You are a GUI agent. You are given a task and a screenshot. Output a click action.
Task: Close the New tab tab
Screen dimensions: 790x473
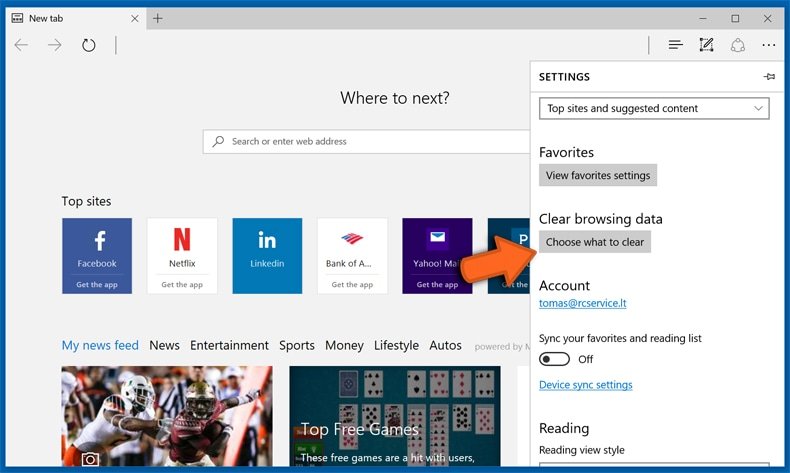tap(135, 19)
